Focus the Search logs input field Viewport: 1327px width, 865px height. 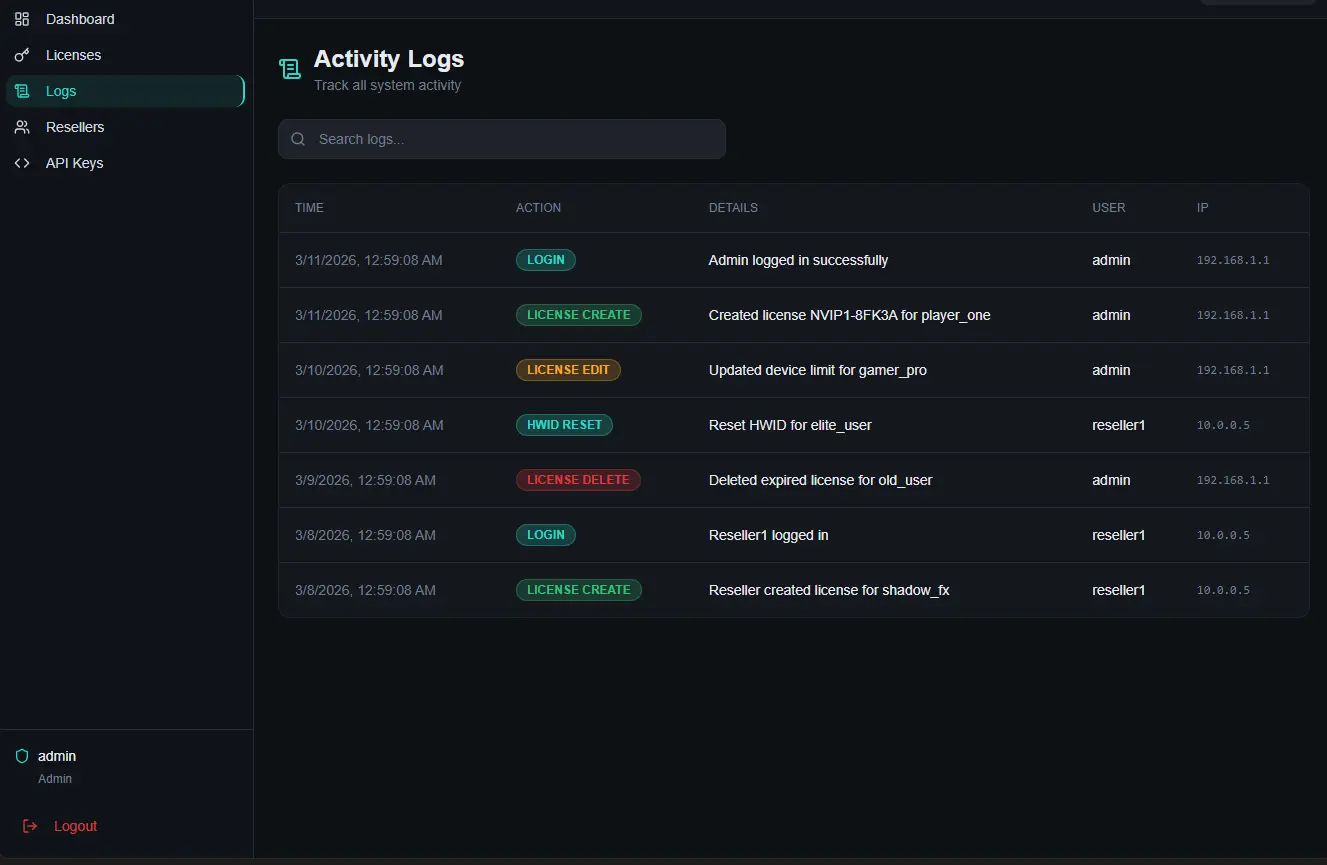coord(502,139)
